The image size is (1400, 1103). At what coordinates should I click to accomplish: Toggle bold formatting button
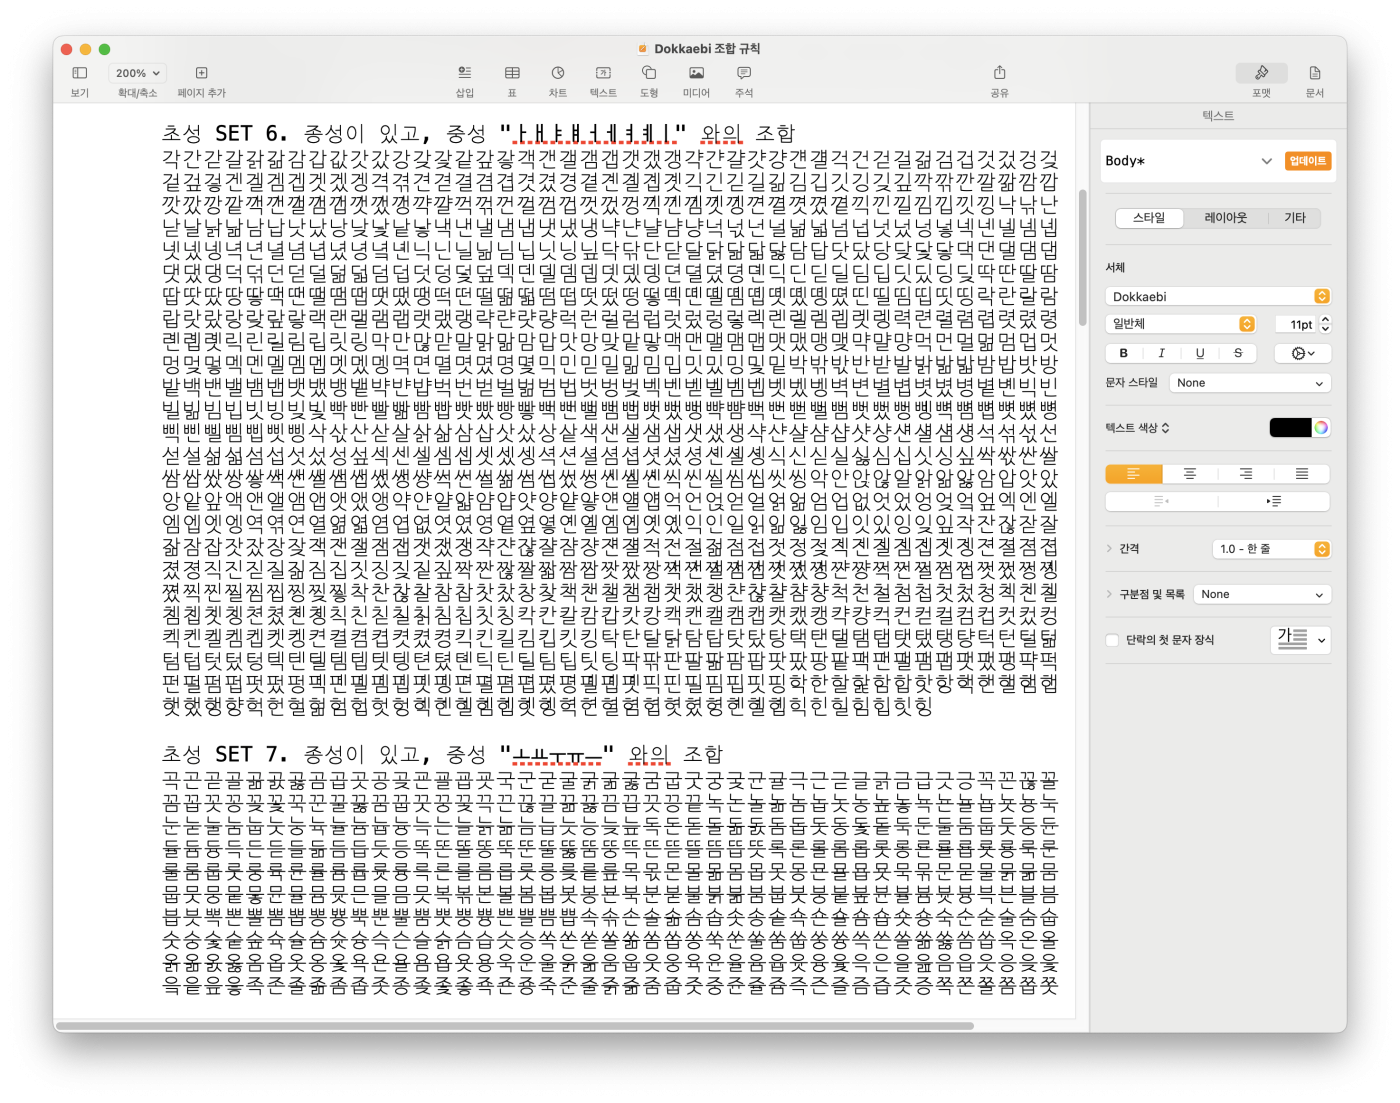point(1124,353)
